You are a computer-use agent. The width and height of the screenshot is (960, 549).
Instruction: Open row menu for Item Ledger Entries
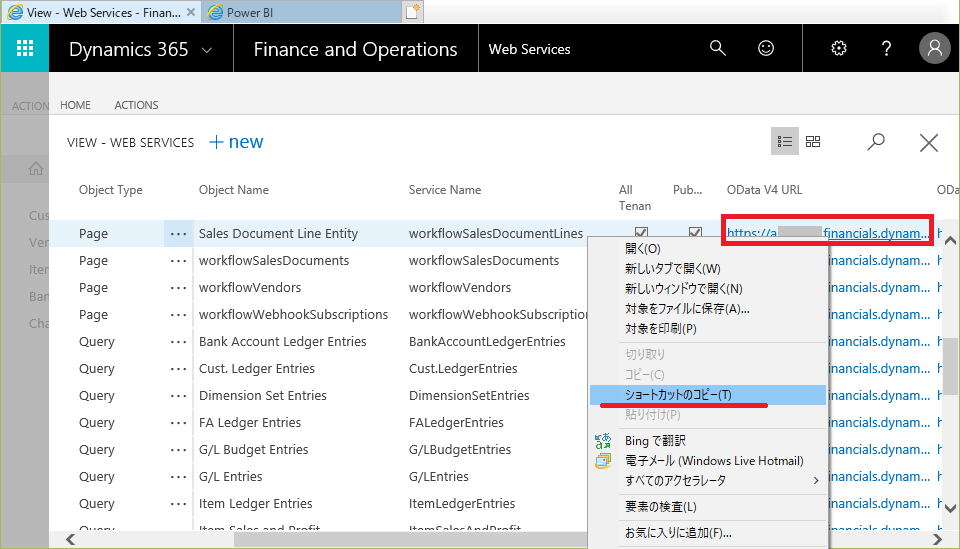(178, 503)
